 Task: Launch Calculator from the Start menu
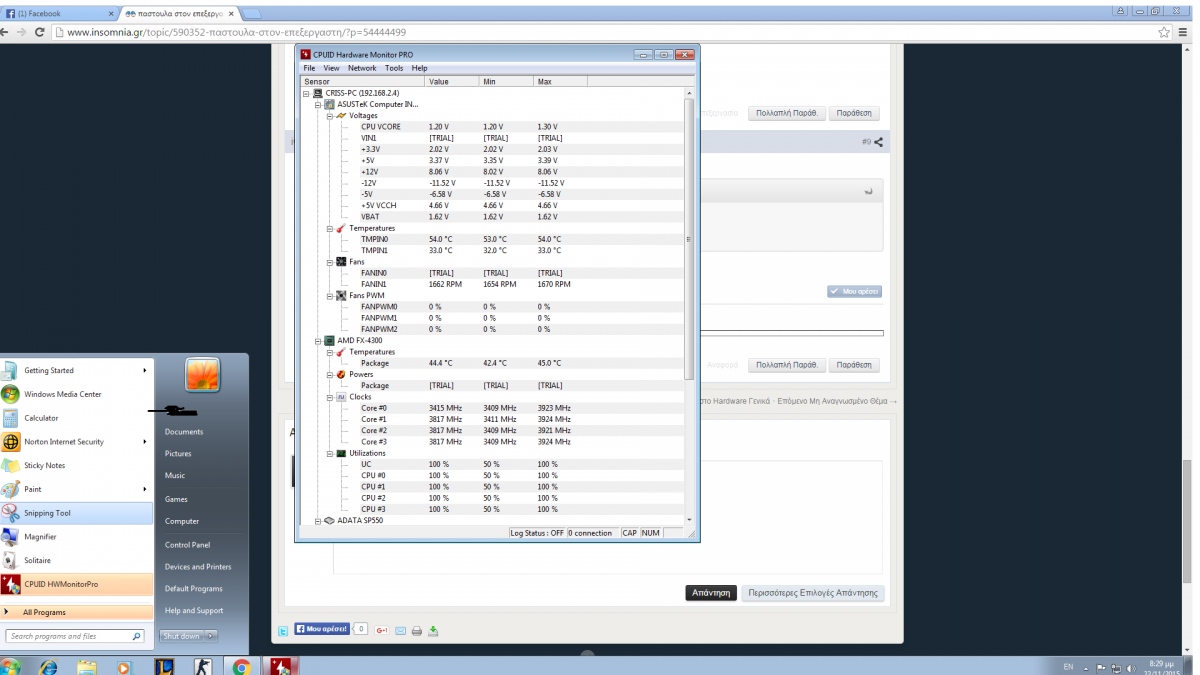(76, 418)
